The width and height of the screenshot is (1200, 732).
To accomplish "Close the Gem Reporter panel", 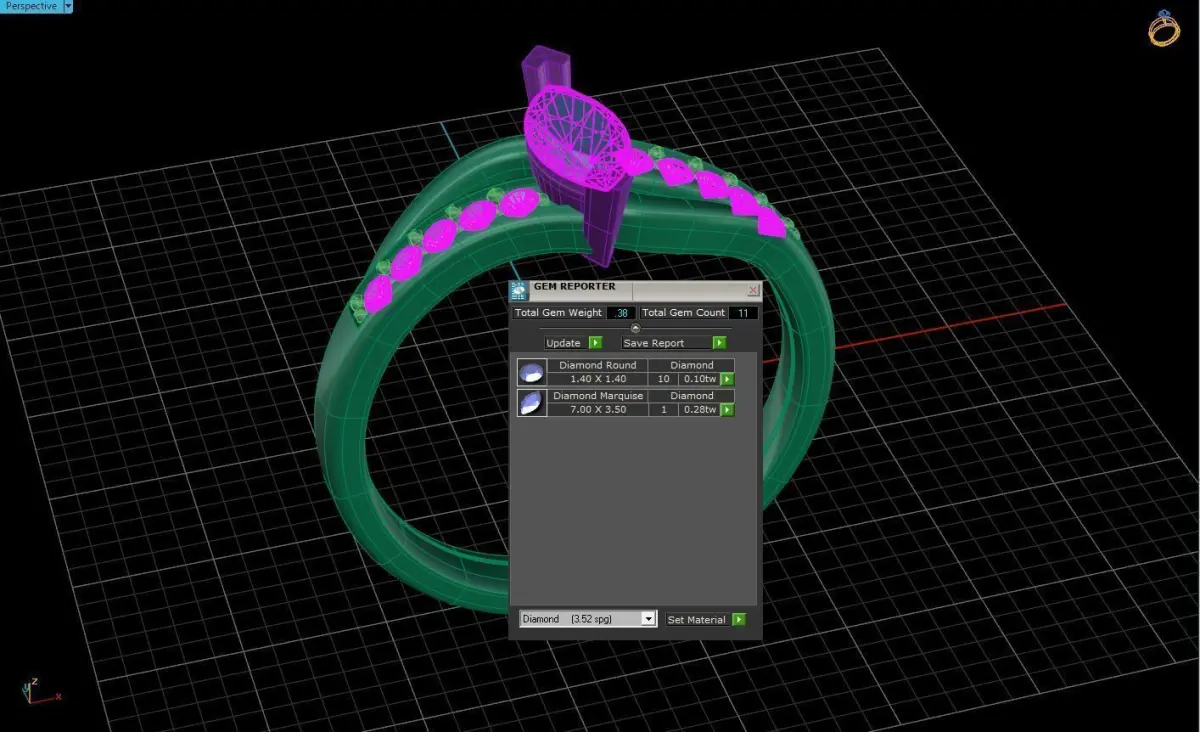I will pyautogui.click(x=753, y=291).
